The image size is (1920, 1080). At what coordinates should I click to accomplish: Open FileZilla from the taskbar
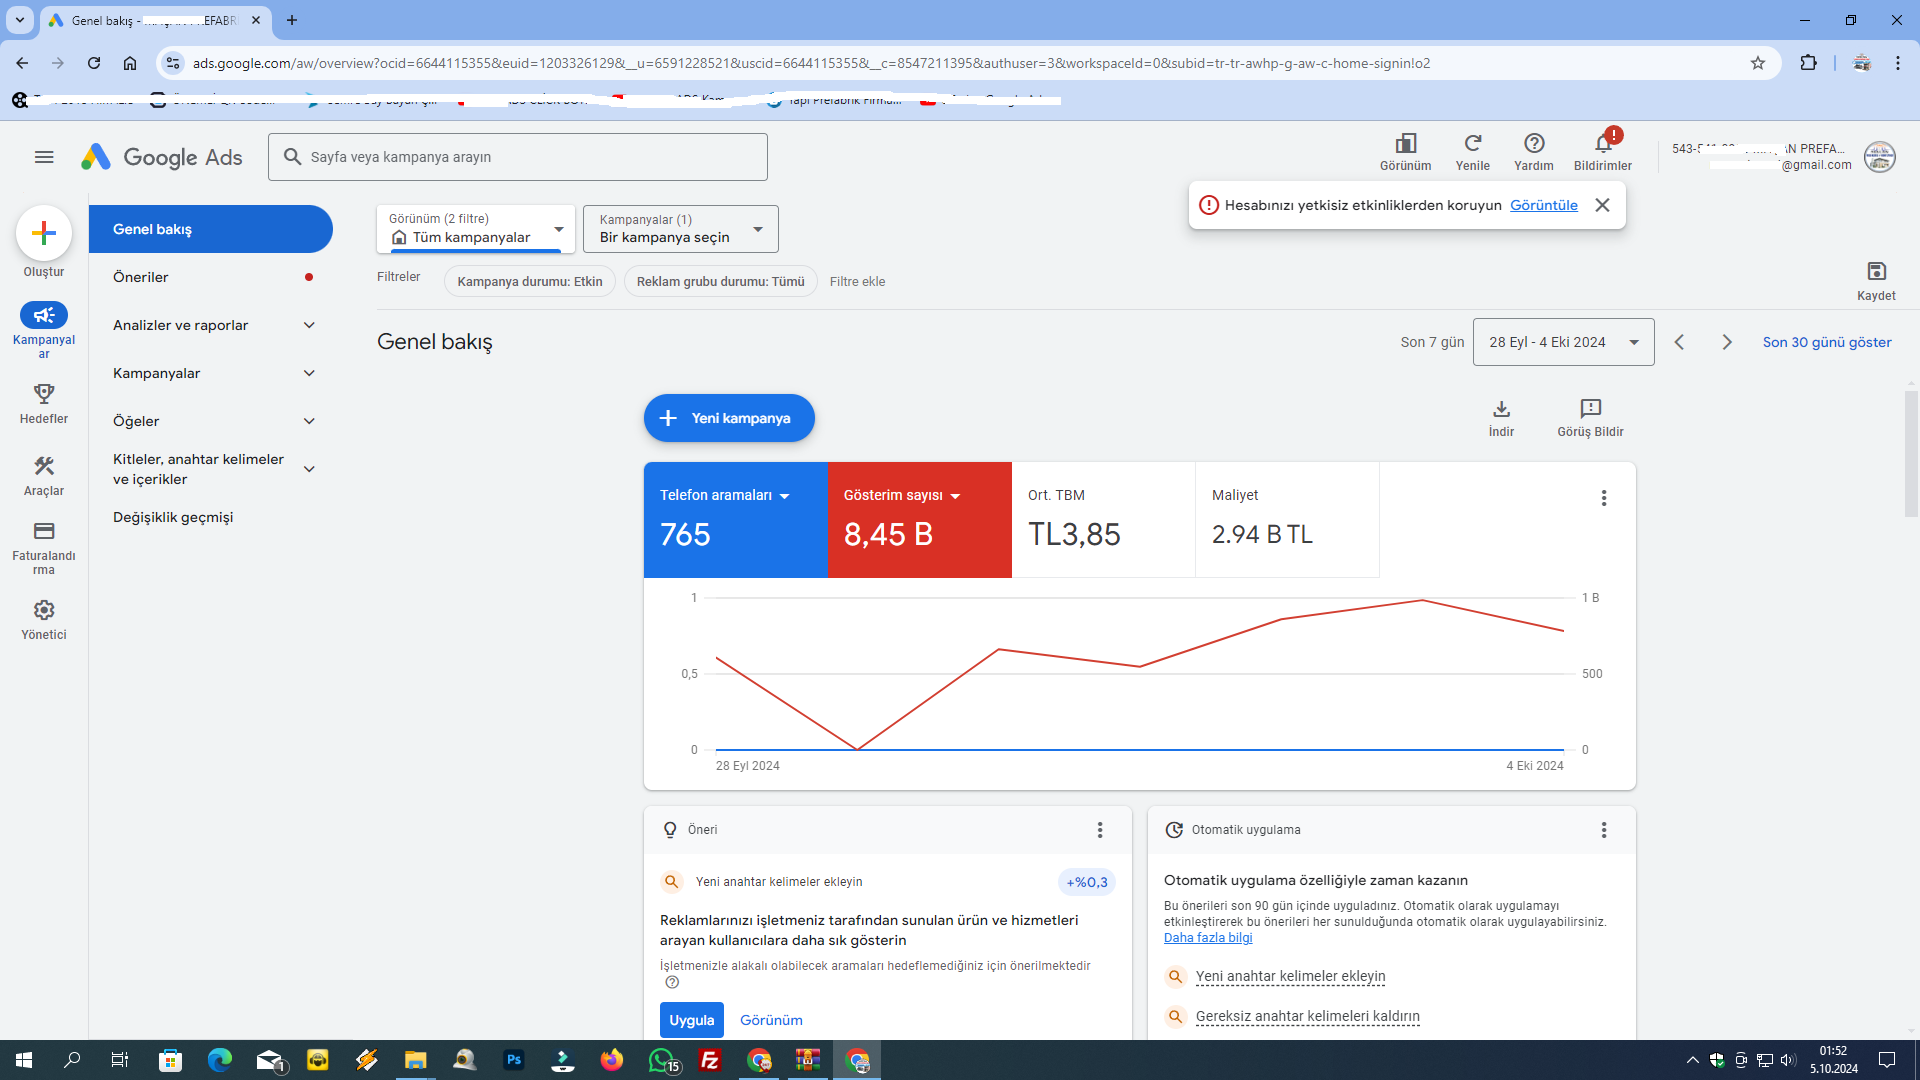[x=710, y=1060]
